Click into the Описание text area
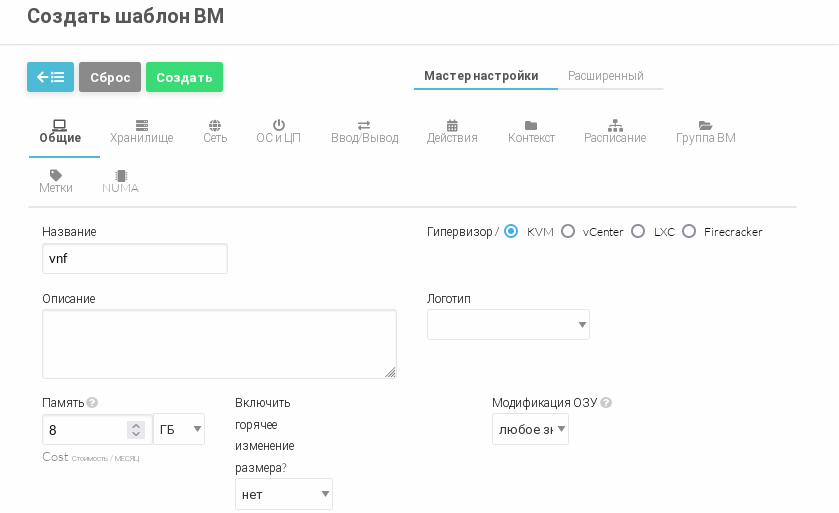The height and width of the screenshot is (513, 839). [x=219, y=344]
